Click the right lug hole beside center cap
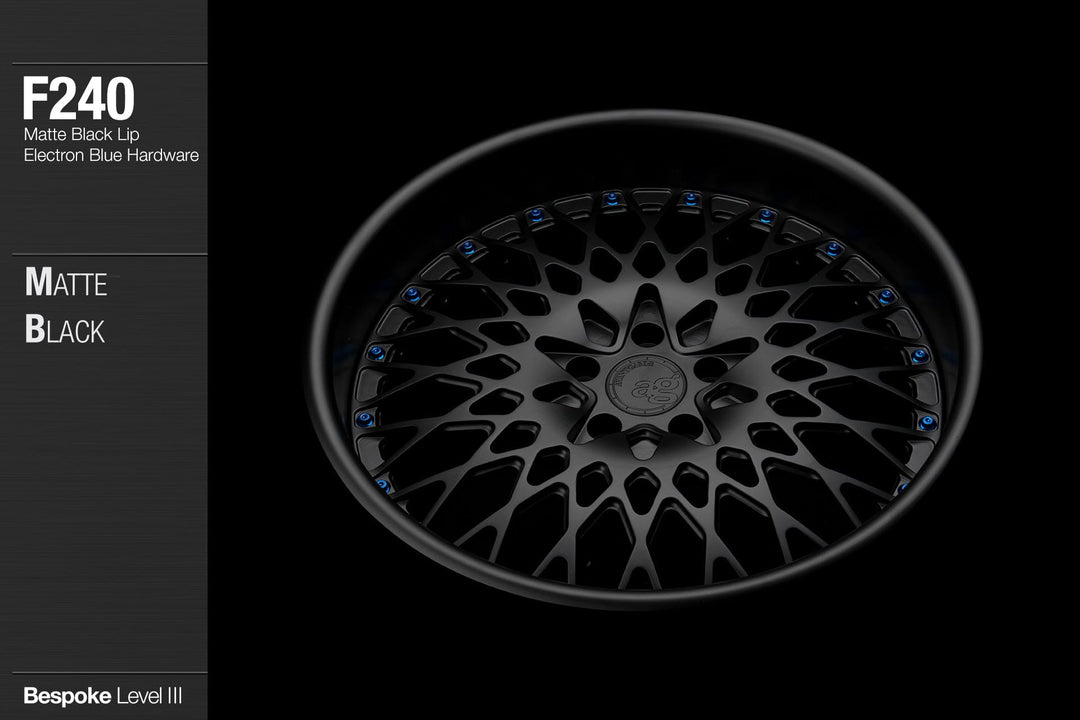 coord(710,367)
